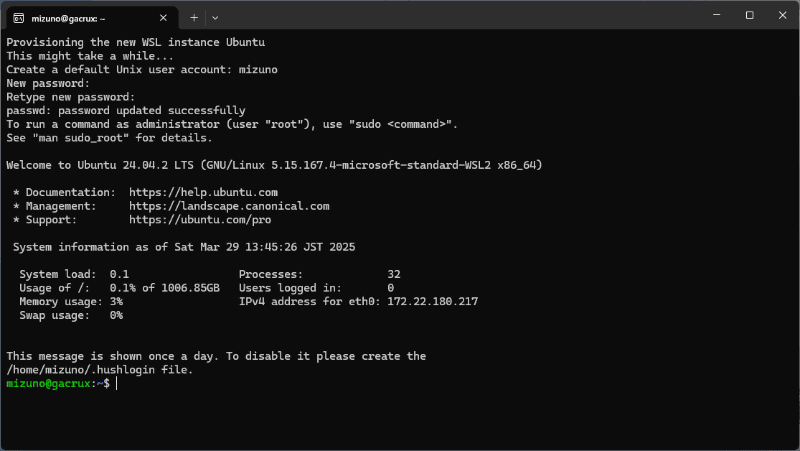This screenshot has width=800, height=451.
Task: Click the Memory usage 3% value
Action: 116,302
